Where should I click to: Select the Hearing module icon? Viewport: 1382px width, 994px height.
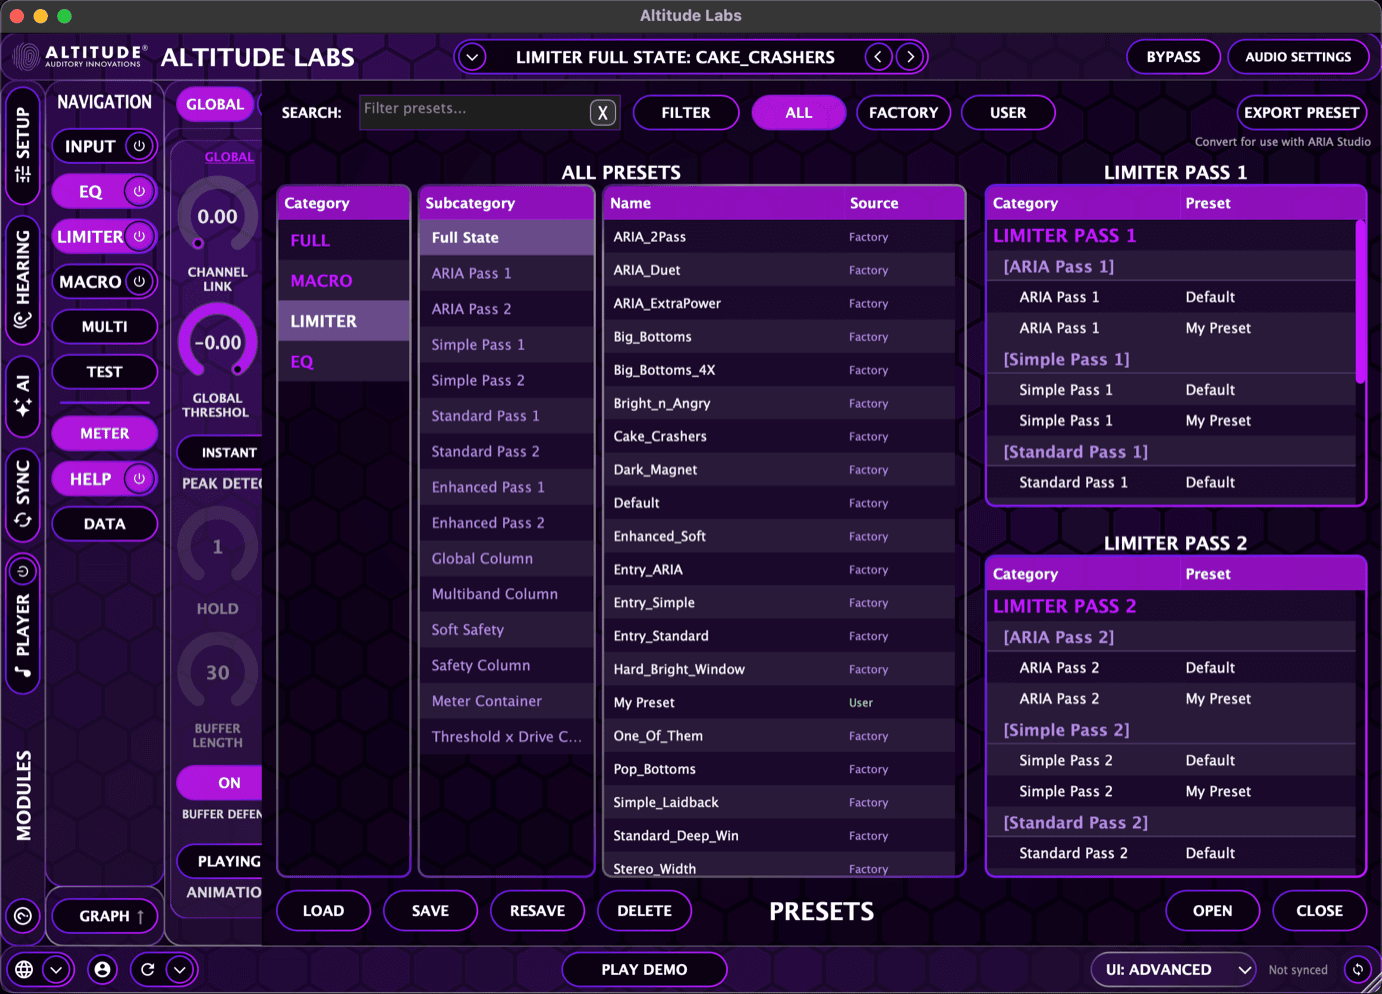click(22, 283)
